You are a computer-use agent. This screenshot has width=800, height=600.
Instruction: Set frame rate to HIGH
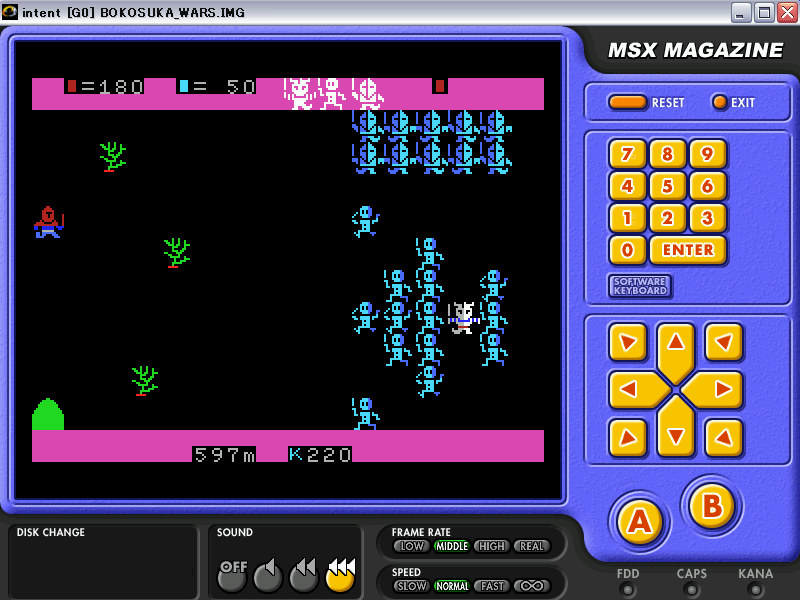491,546
